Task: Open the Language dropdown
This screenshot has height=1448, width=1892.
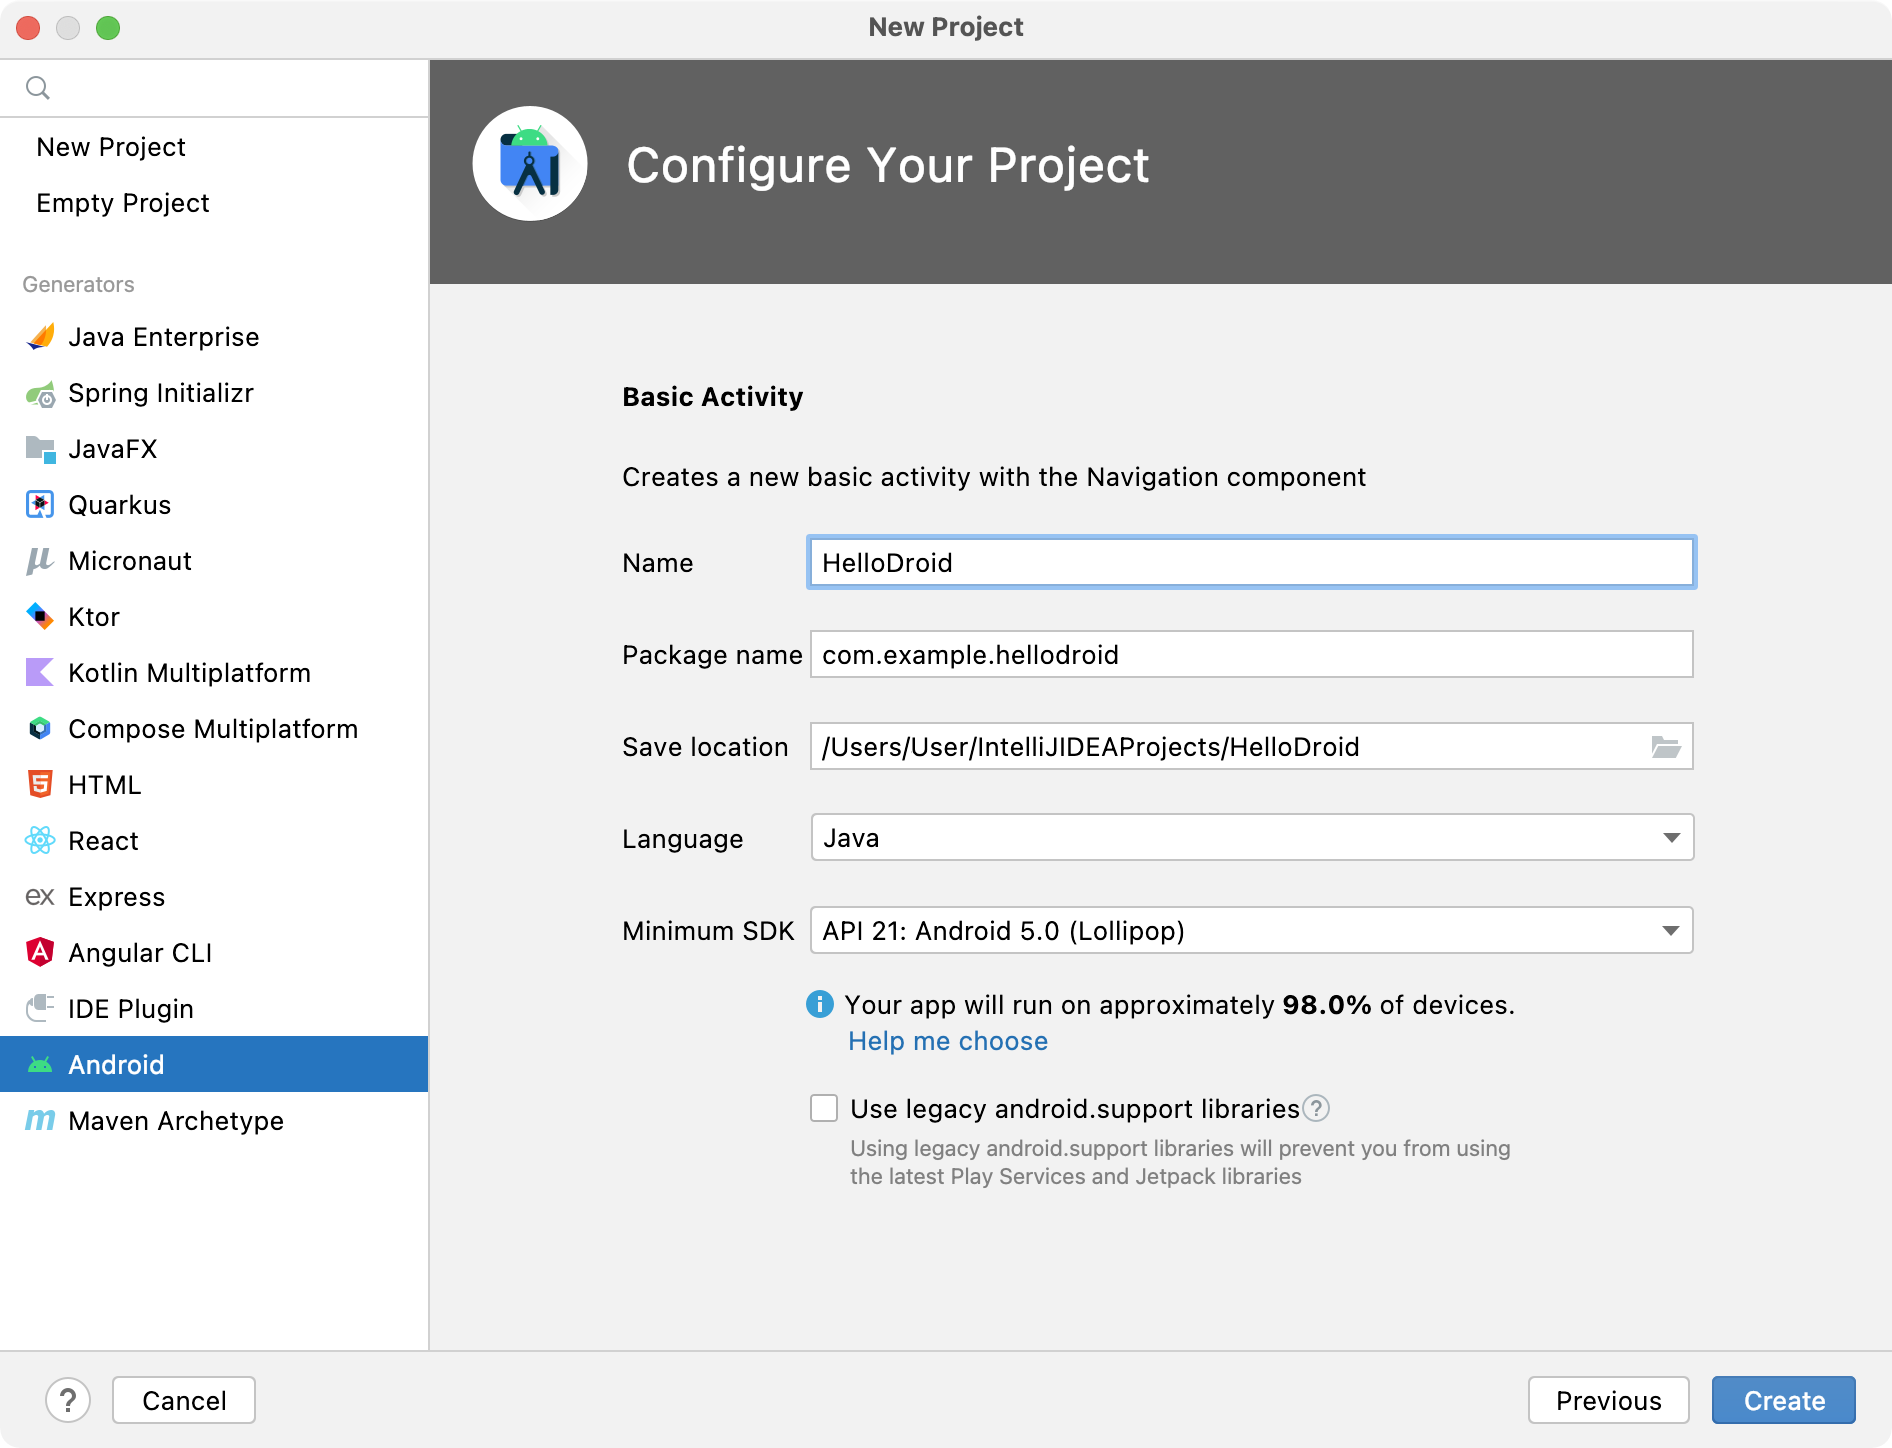Action: click(1252, 838)
